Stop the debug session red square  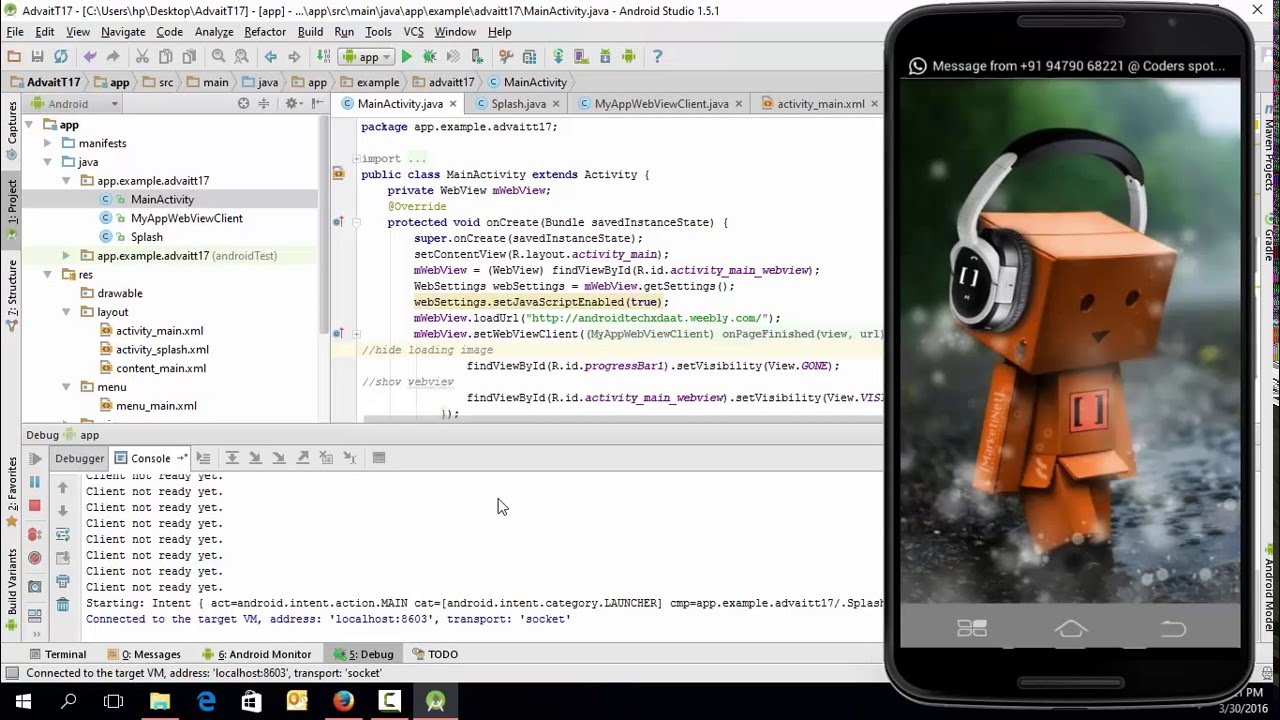35,505
